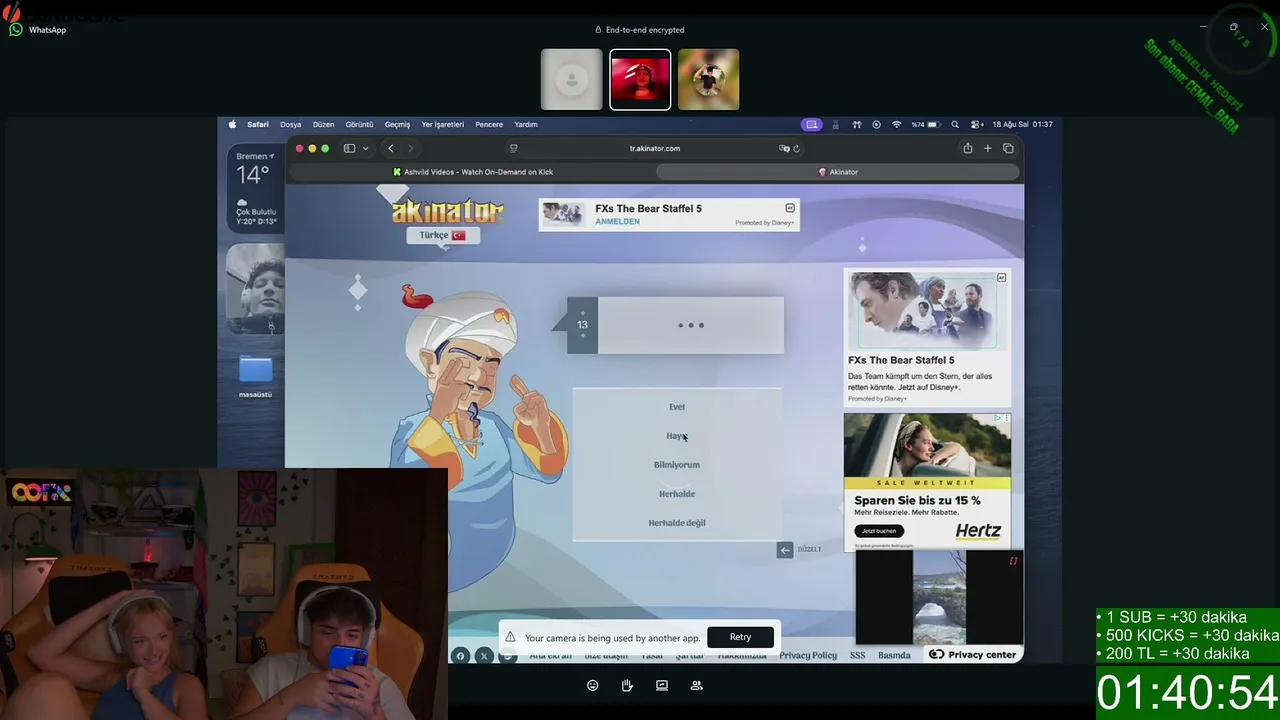Image resolution: width=1280 pixels, height=720 pixels.
Task: Show Safari tab overview icon
Action: [1008, 148]
